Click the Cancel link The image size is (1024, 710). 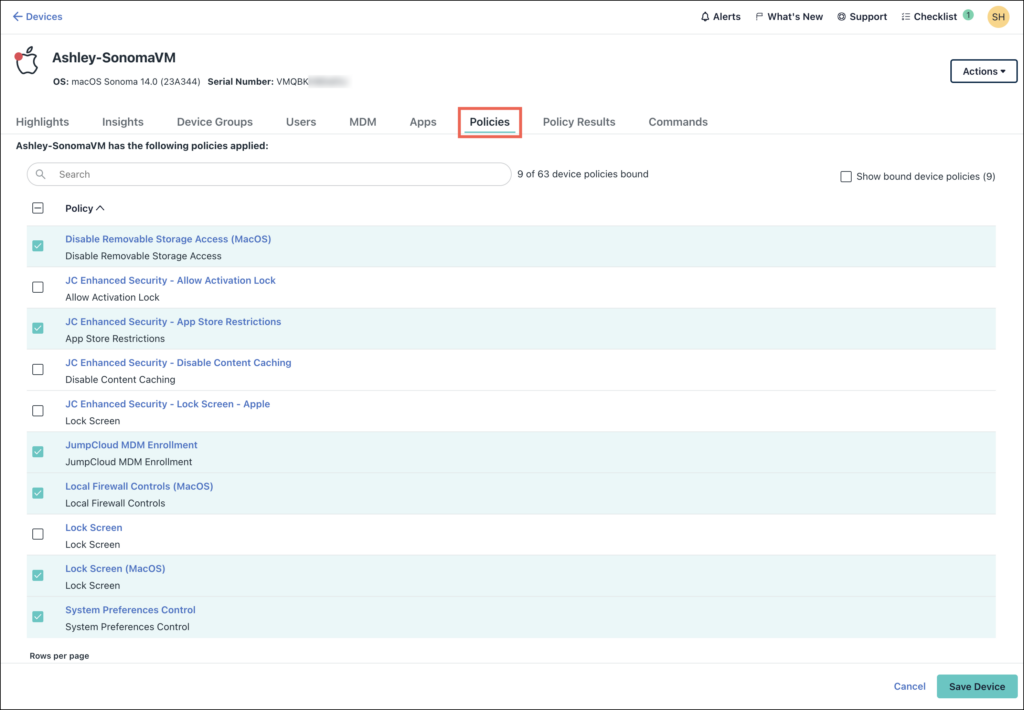[x=909, y=686]
